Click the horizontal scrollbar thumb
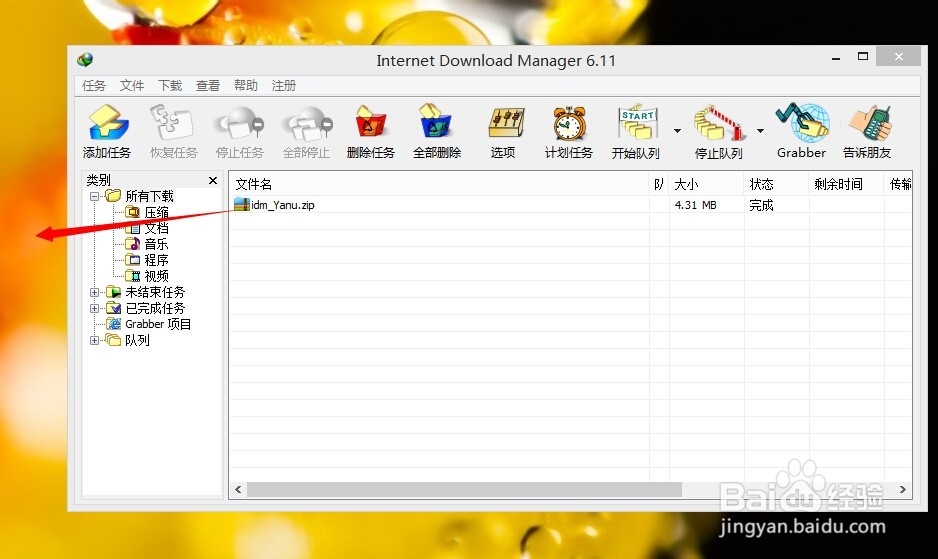The height and width of the screenshot is (559, 938). pyautogui.click(x=464, y=490)
